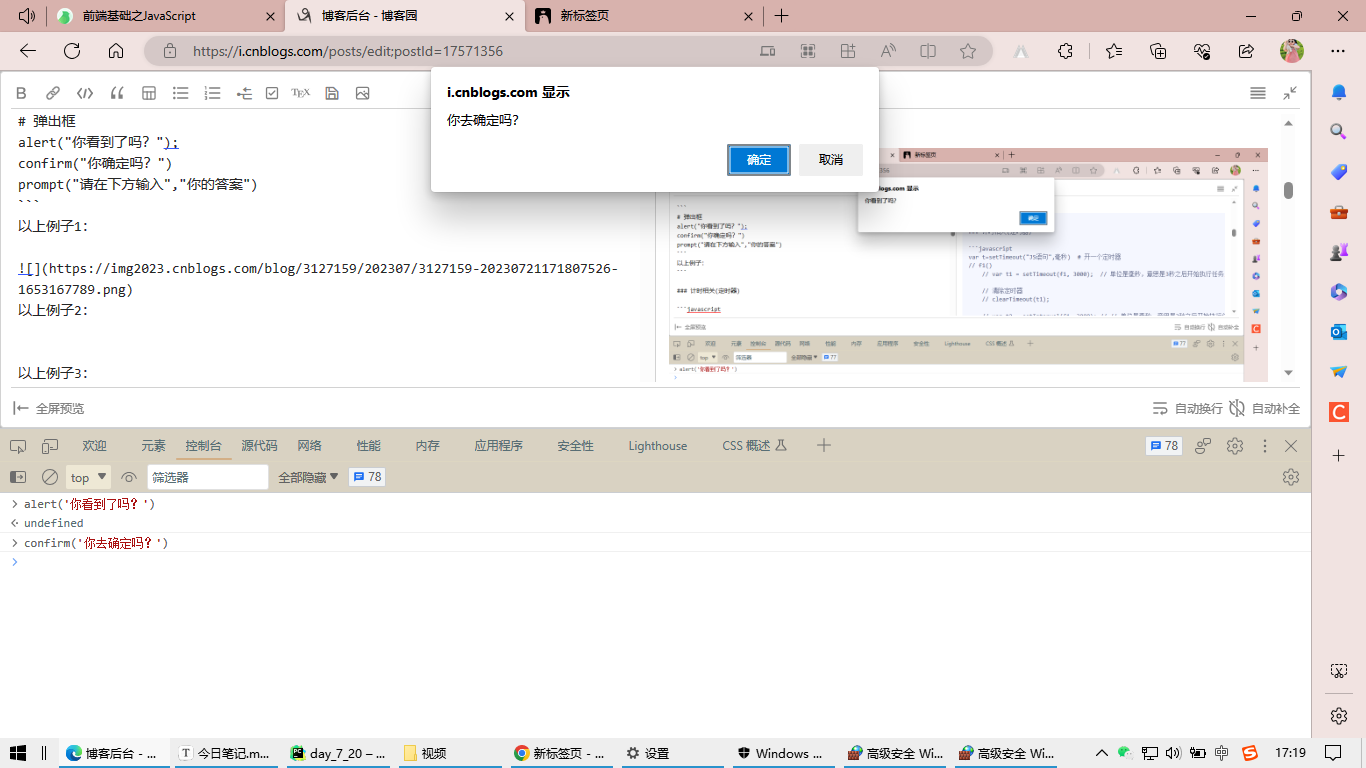Toggle the console sidebar
This screenshot has height=768, width=1366.
pyautogui.click(x=18, y=478)
